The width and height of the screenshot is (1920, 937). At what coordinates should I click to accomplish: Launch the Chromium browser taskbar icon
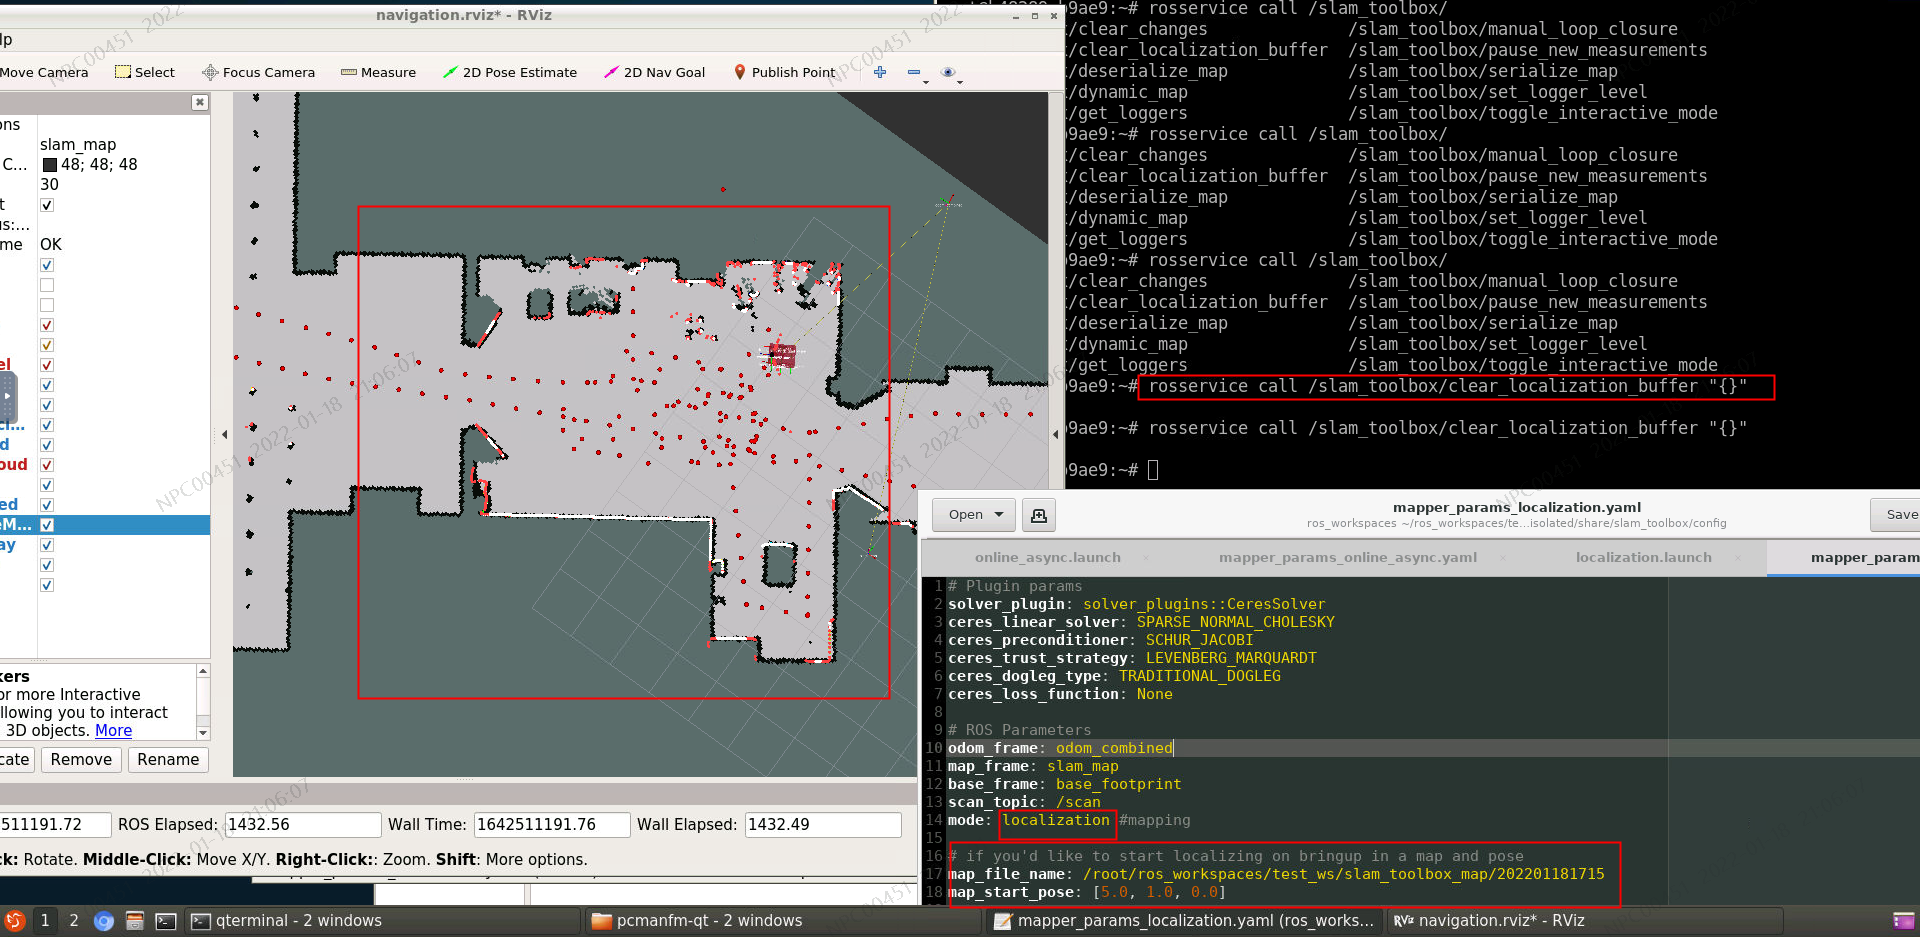coord(104,921)
